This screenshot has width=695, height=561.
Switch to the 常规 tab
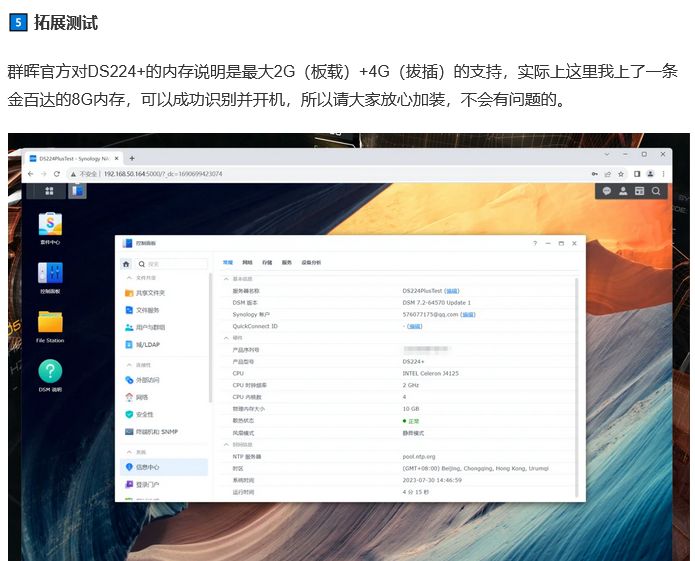point(228,263)
